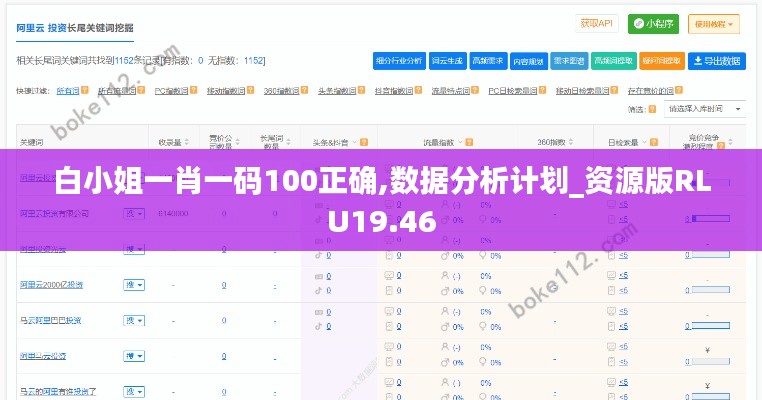Open help icon beside PC指数词 filter
762x400 pixels.
(193, 90)
